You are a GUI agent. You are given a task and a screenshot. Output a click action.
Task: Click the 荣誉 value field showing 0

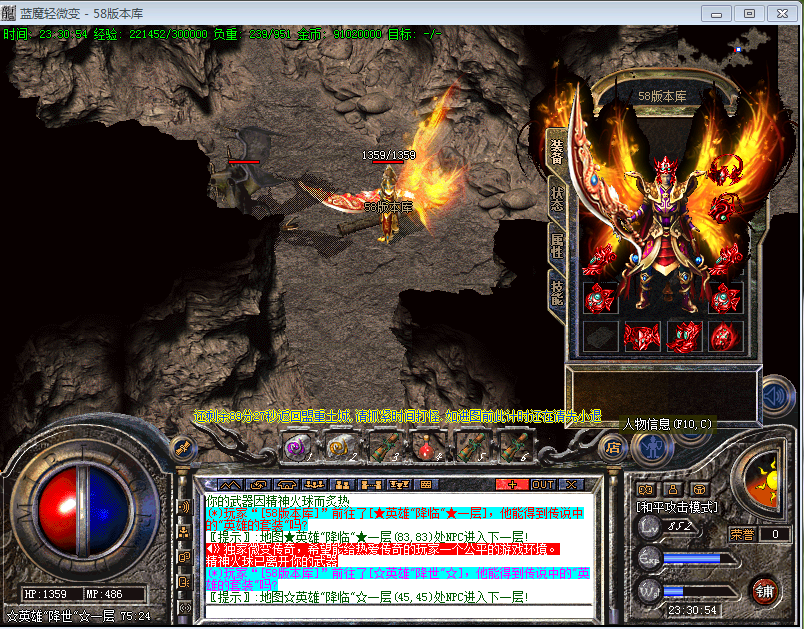pyautogui.click(x=774, y=535)
